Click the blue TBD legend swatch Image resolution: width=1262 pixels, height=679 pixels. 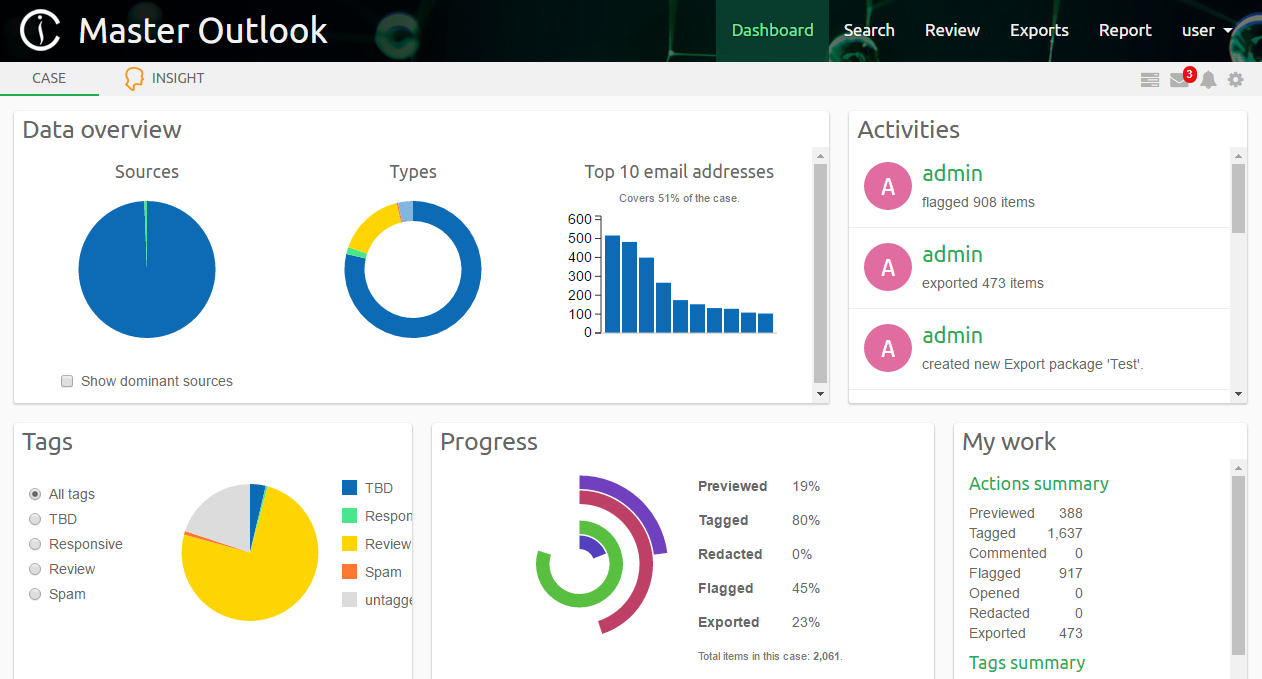[x=351, y=487]
